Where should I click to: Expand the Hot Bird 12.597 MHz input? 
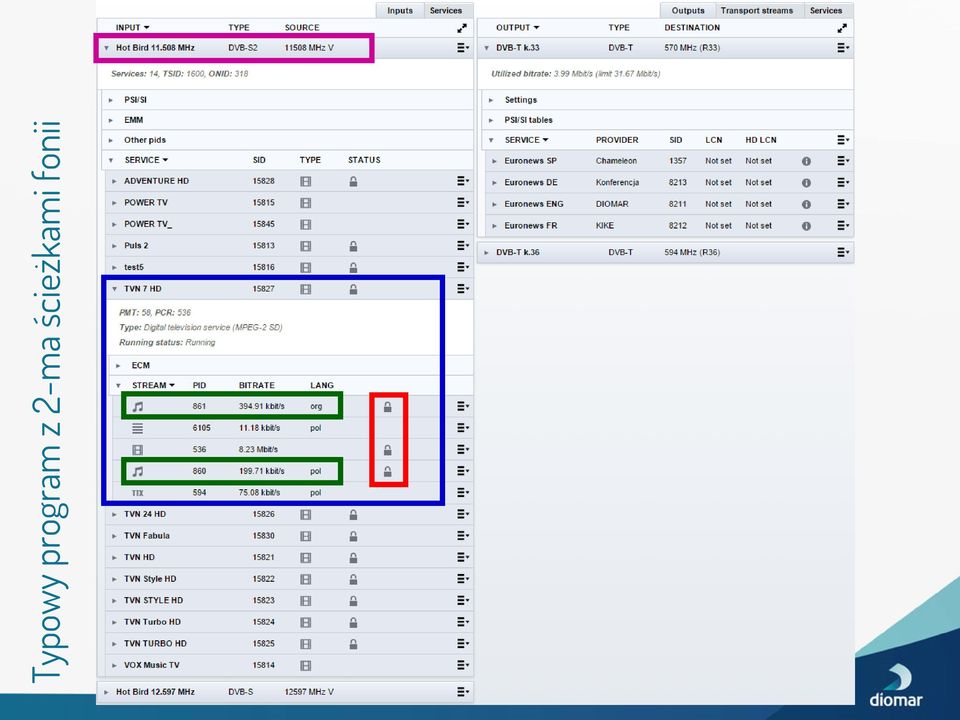click(x=107, y=692)
